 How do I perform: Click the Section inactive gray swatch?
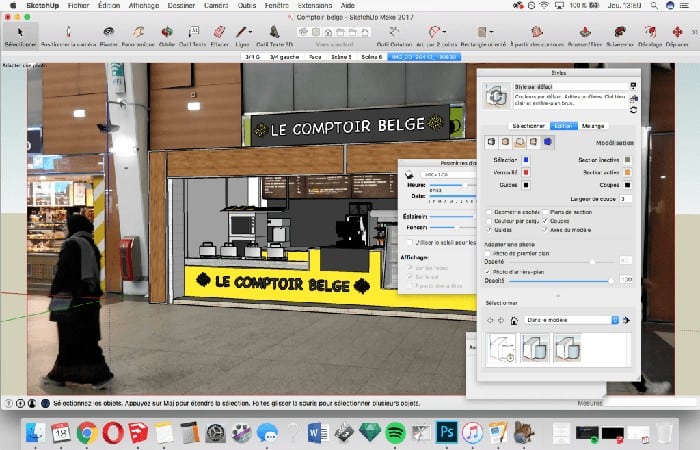(627, 160)
